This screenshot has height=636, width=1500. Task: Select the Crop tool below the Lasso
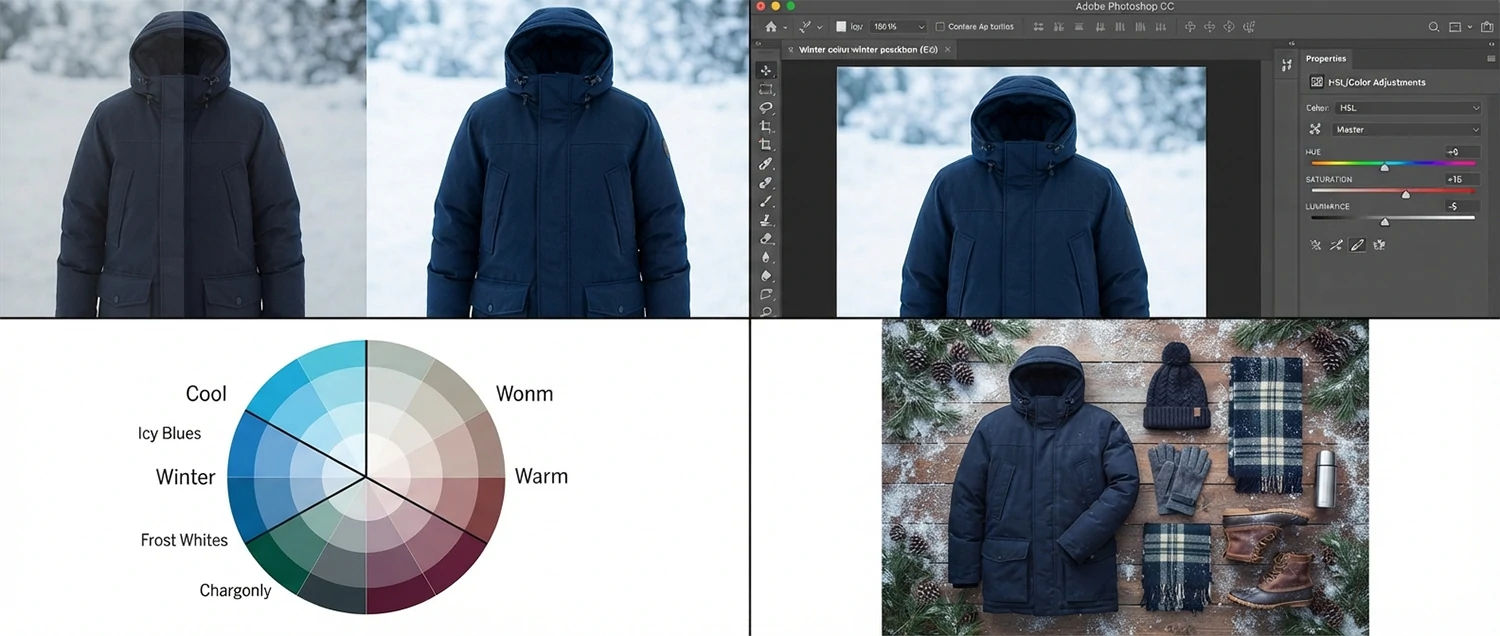(x=766, y=126)
